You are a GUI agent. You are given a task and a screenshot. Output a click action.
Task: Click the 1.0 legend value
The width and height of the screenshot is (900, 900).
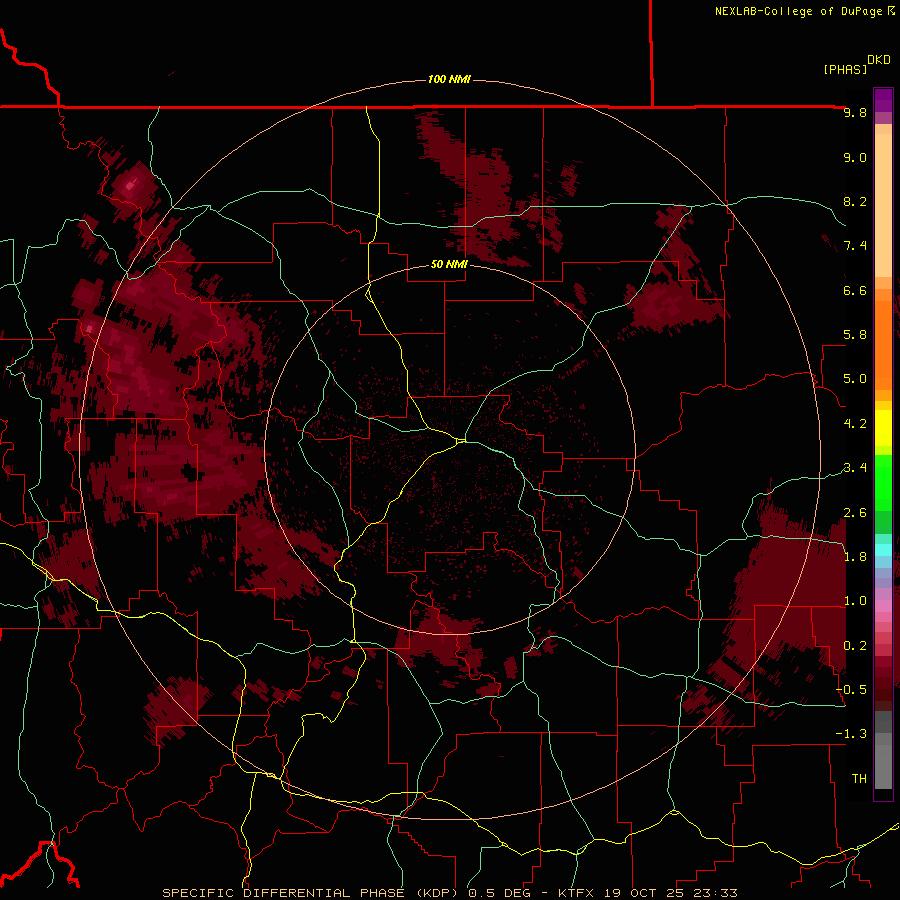(855, 601)
